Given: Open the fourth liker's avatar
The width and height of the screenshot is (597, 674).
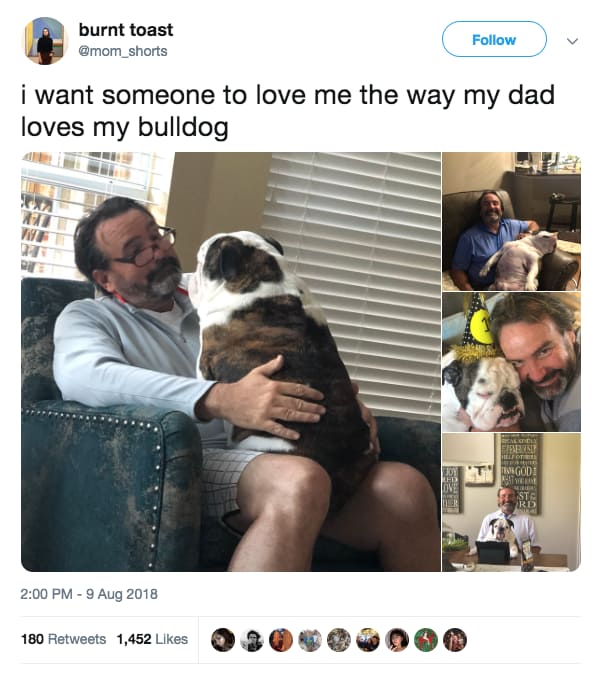Looking at the screenshot, I should 309,640.
